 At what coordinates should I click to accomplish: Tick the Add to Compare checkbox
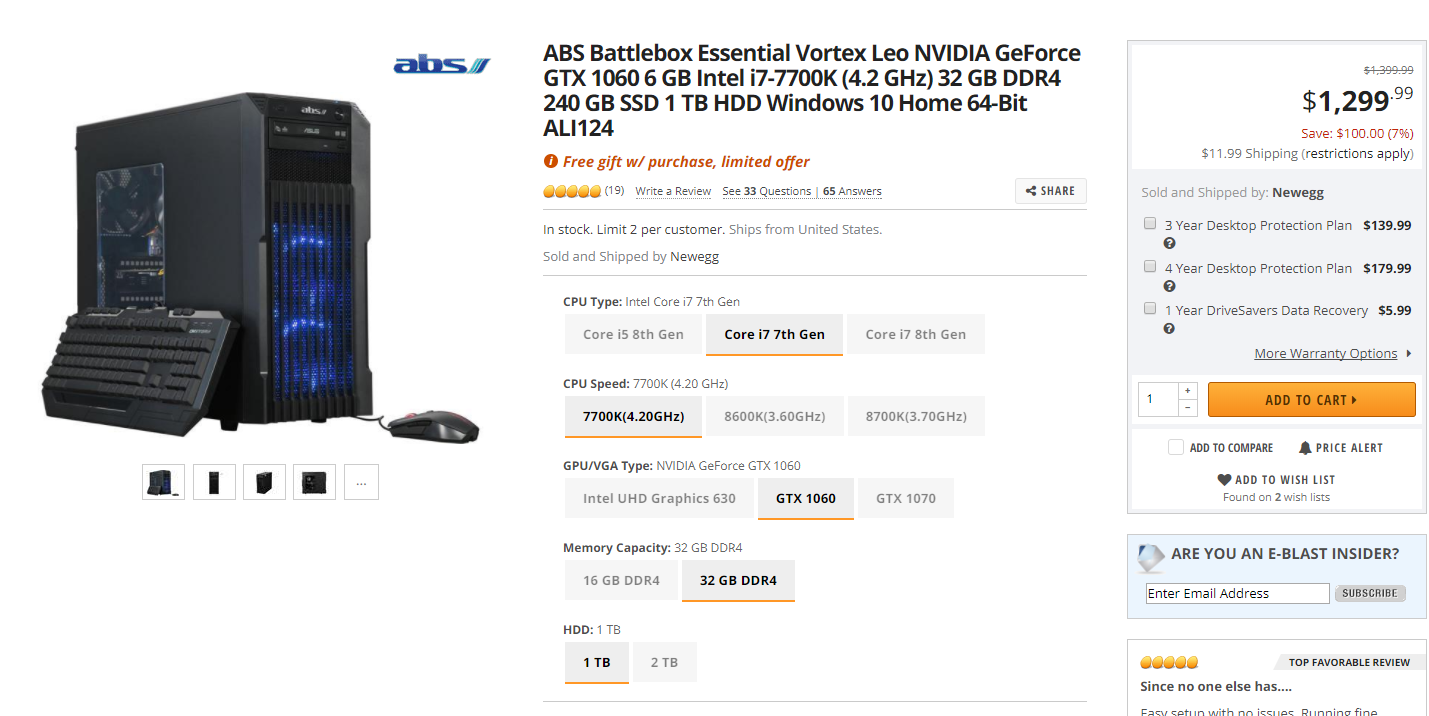pos(1176,448)
